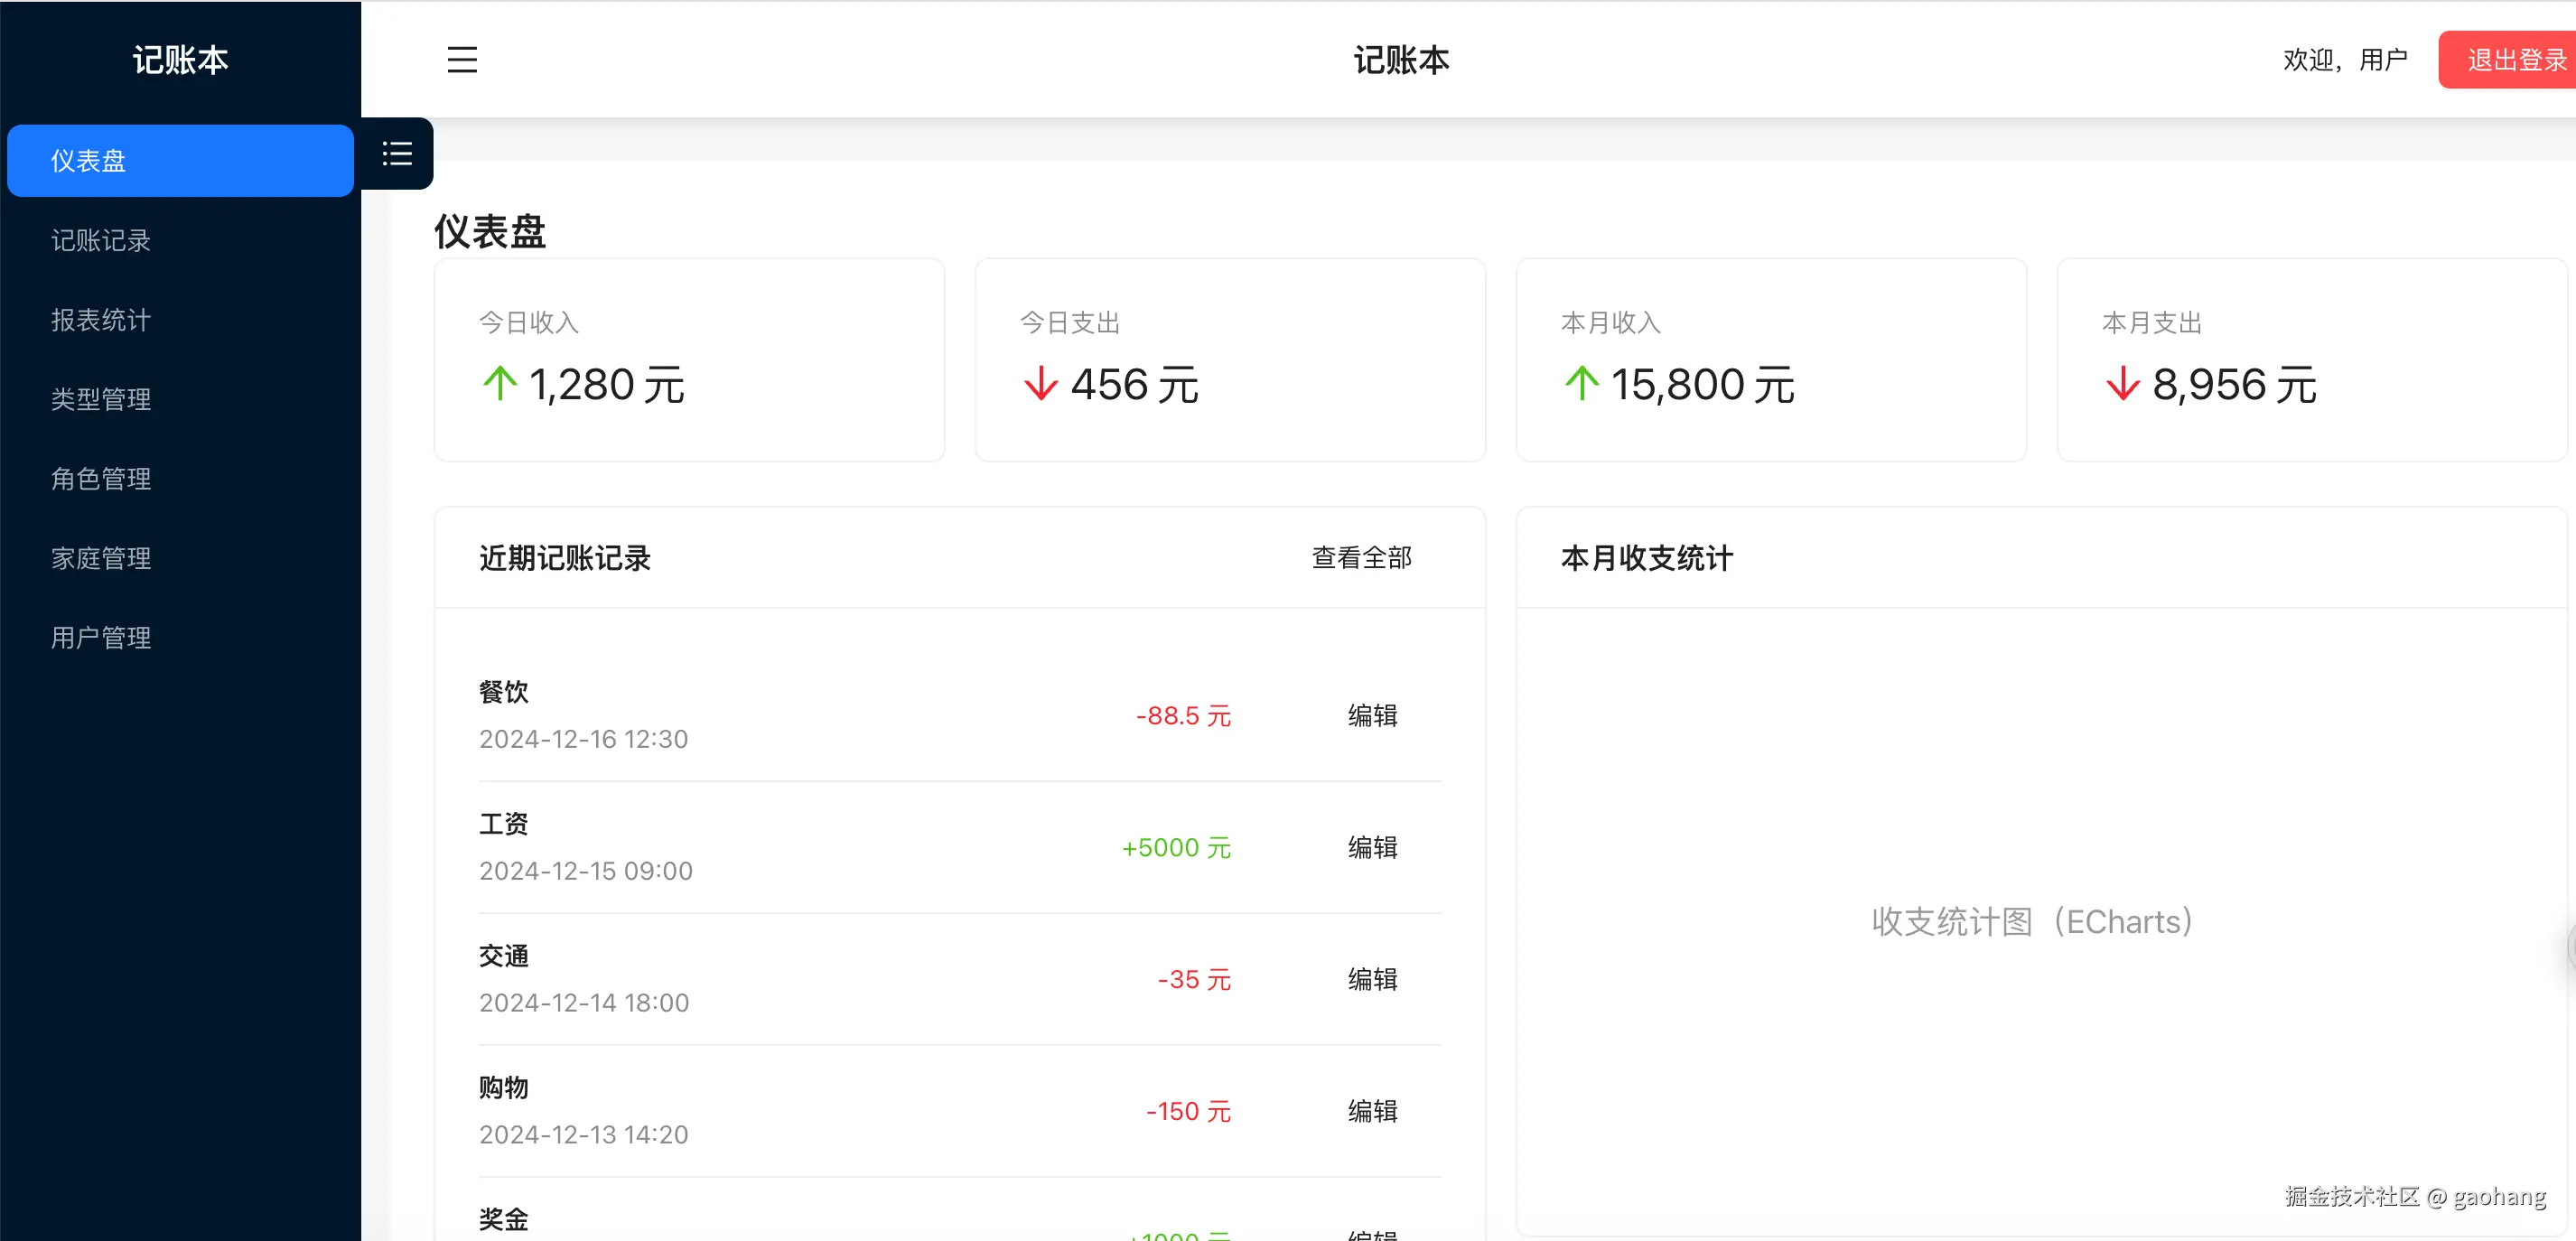Click red down arrow in 本月支出 card
The height and width of the screenshot is (1241, 2576).
tap(2122, 384)
